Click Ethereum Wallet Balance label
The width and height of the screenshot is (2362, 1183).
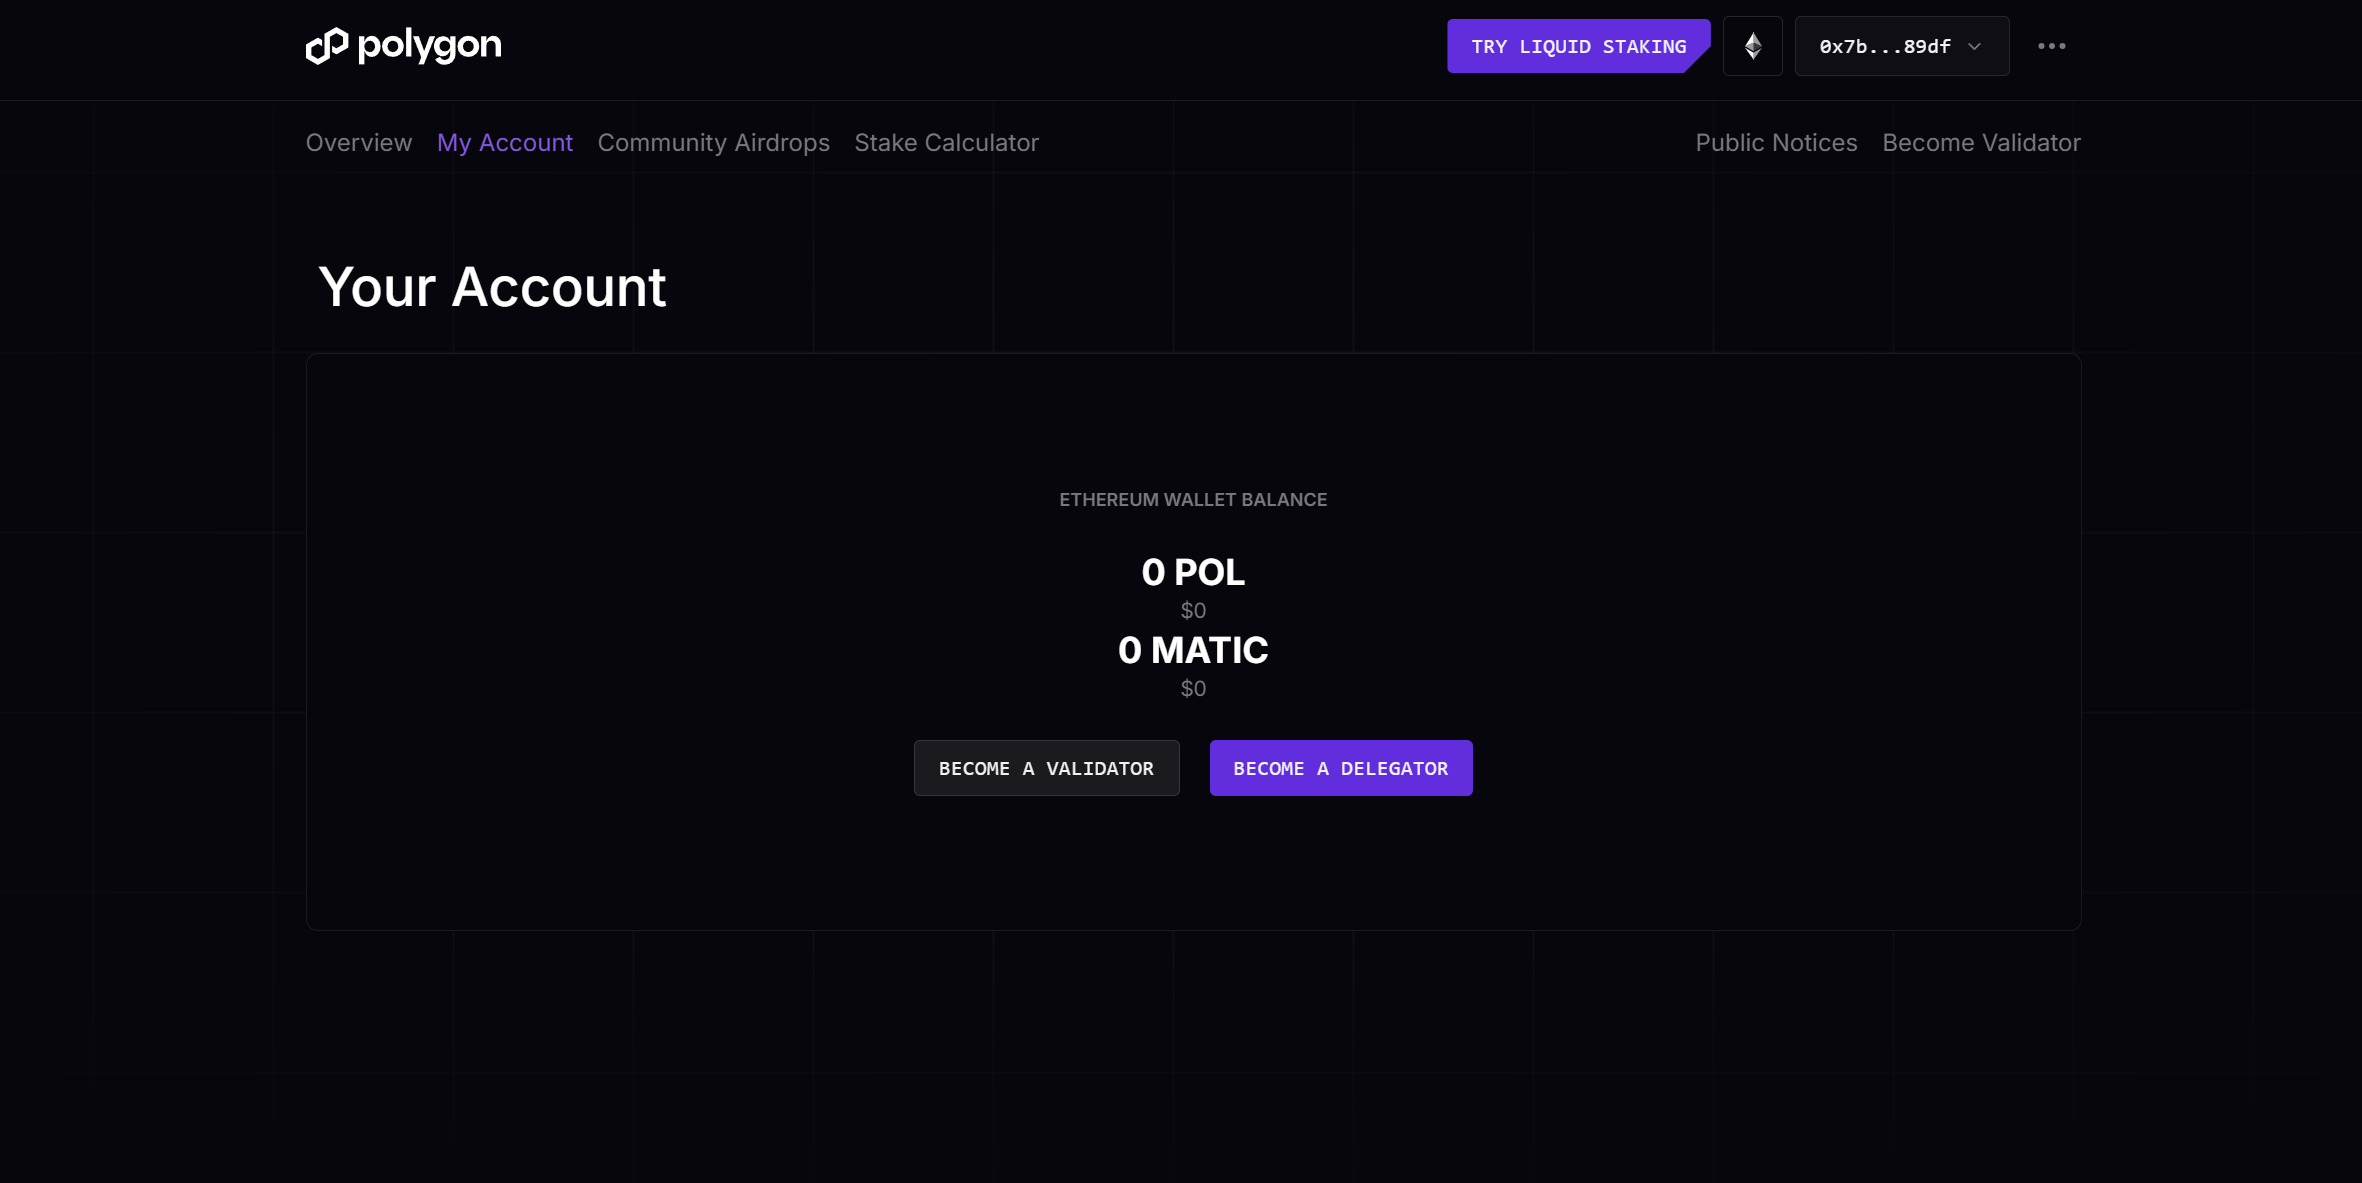point(1193,500)
